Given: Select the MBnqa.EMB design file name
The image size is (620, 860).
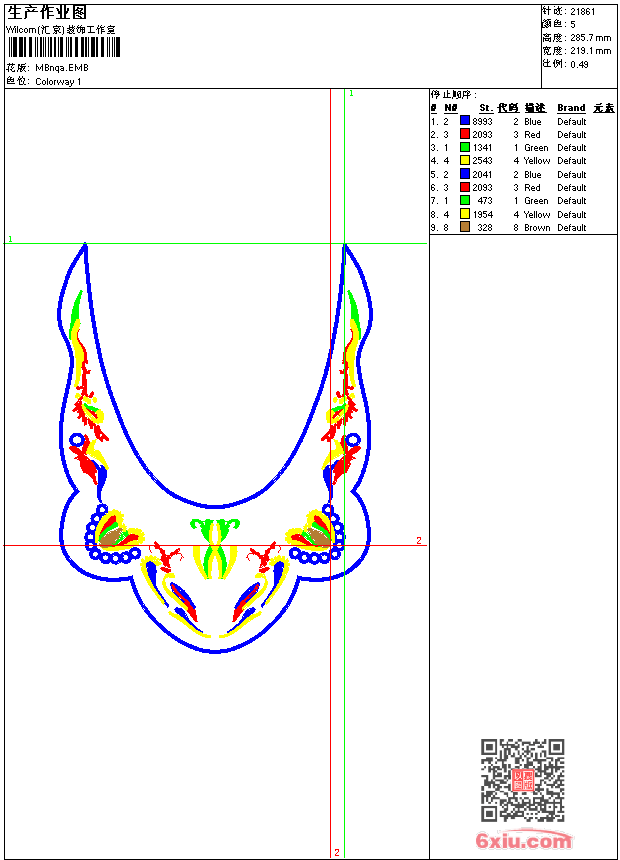Looking at the screenshot, I should [62, 68].
